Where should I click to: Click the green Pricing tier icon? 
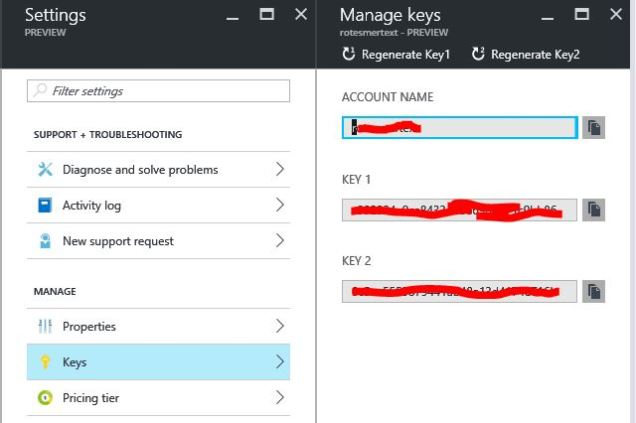pyautogui.click(x=44, y=398)
